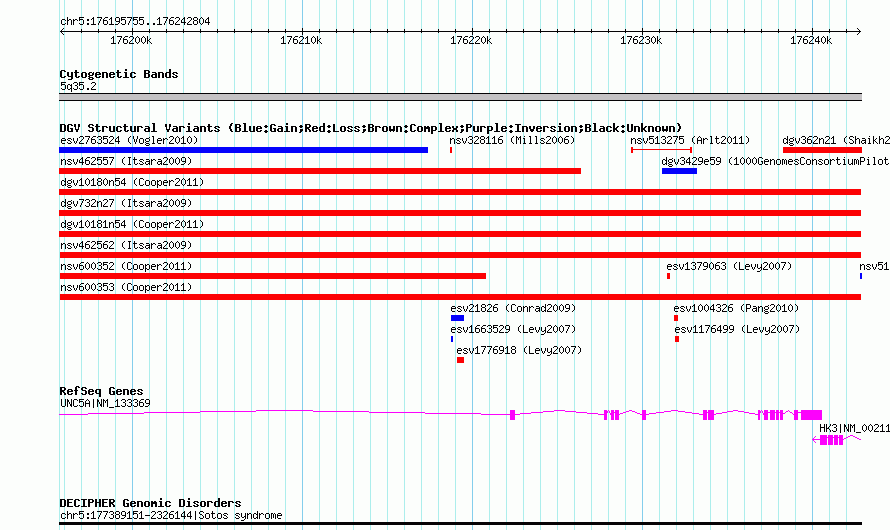Select the HK3|NM_00211 gene label
The height and width of the screenshot is (530, 890).
(854, 428)
